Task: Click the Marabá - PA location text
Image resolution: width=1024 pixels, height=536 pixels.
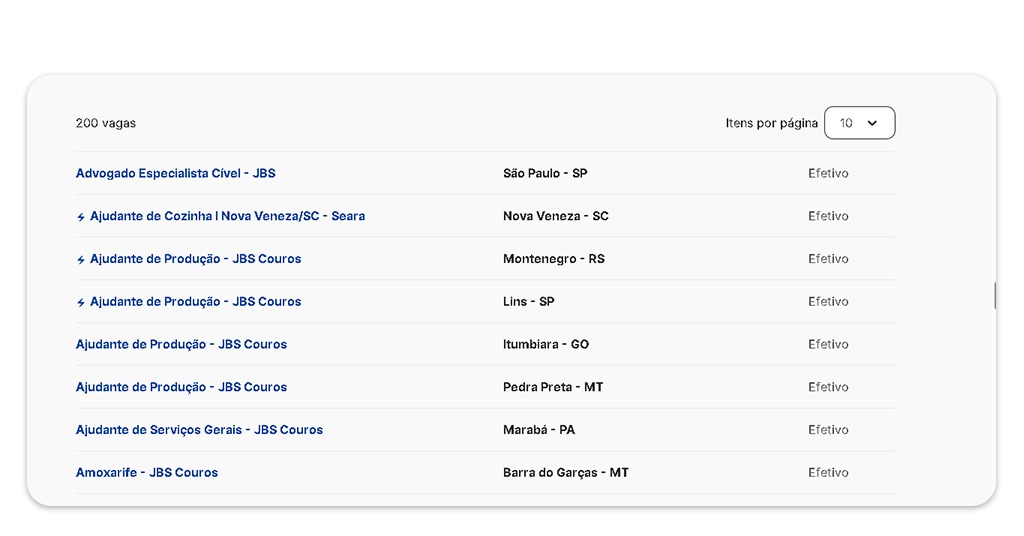Action: coord(539,430)
